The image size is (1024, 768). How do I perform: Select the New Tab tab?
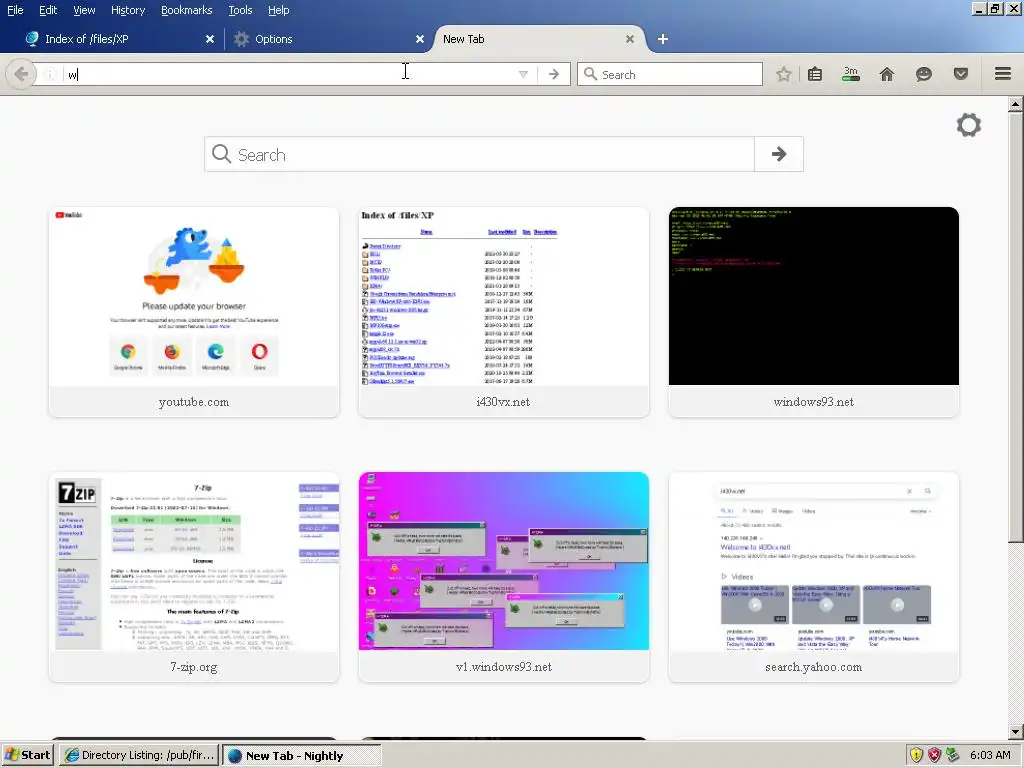coord(539,39)
